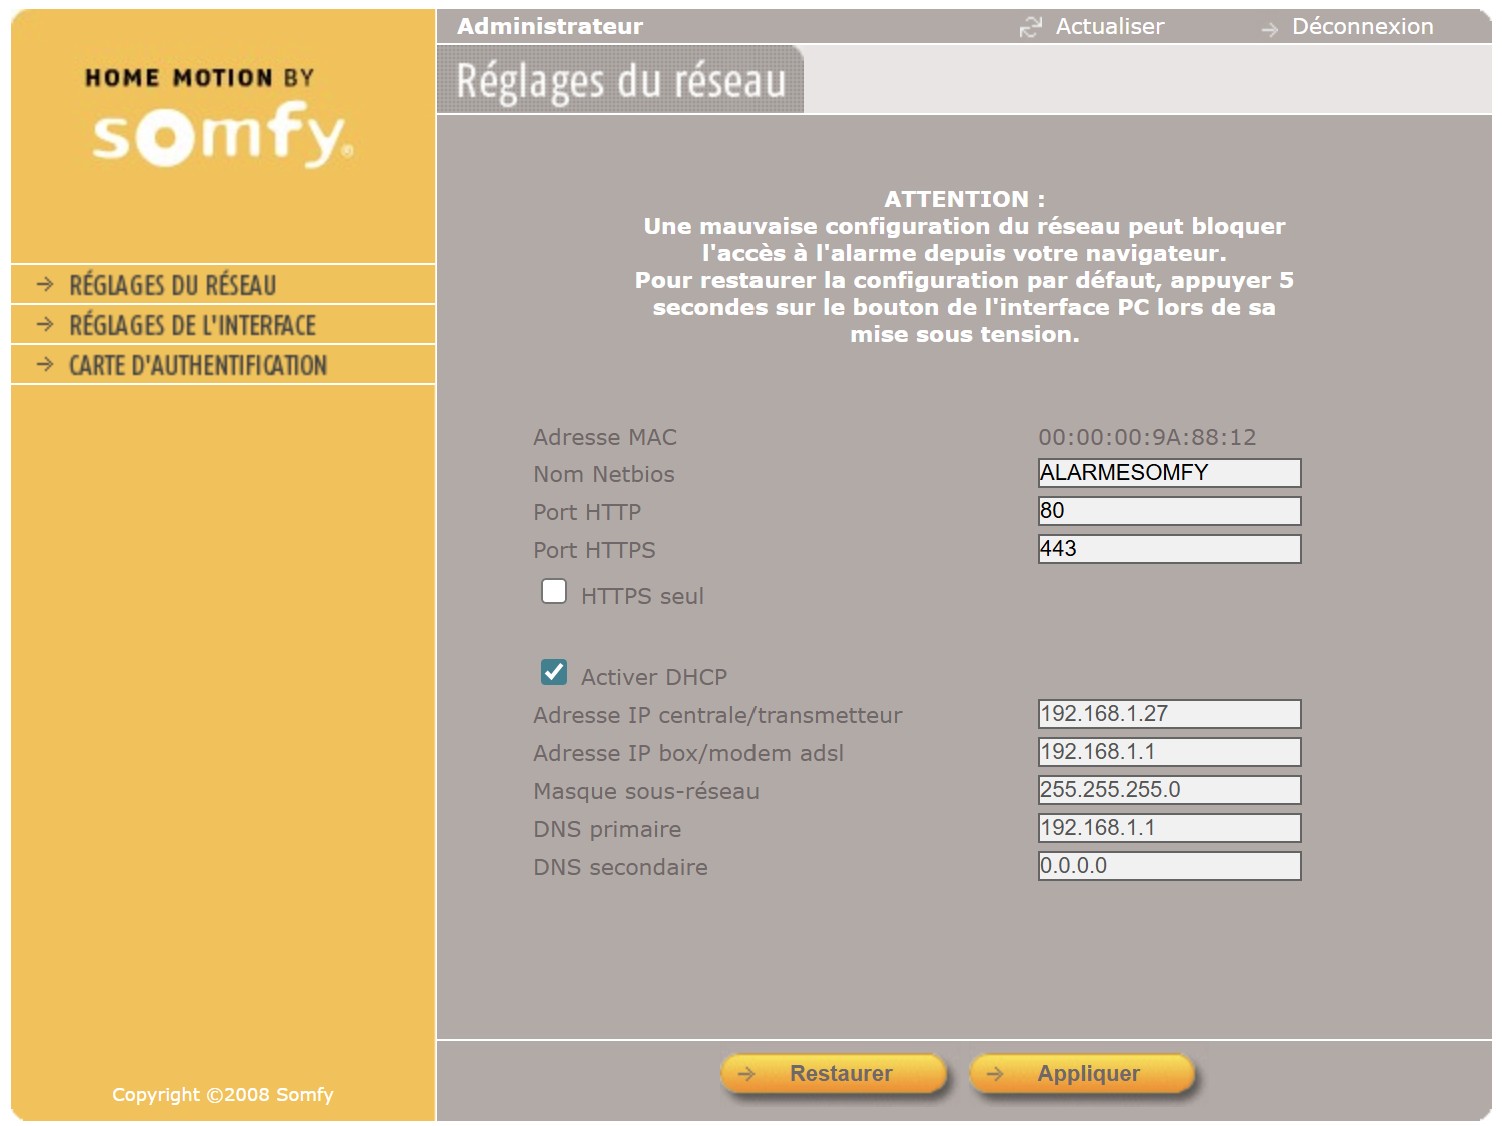Click arrow icon next to Réglages de l'interface
The height and width of the screenshot is (1126, 1502).
(45, 325)
